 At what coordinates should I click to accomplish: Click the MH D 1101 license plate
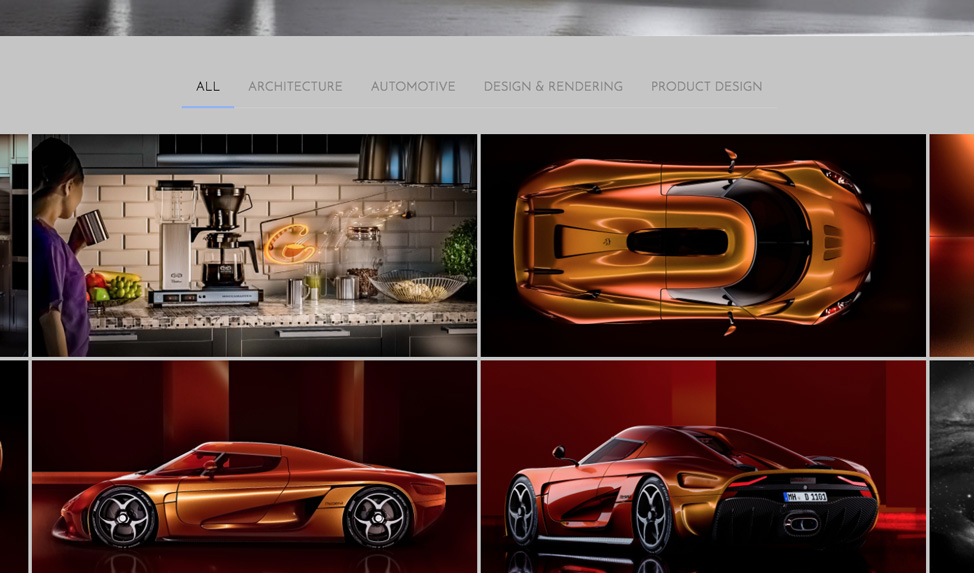(x=805, y=497)
